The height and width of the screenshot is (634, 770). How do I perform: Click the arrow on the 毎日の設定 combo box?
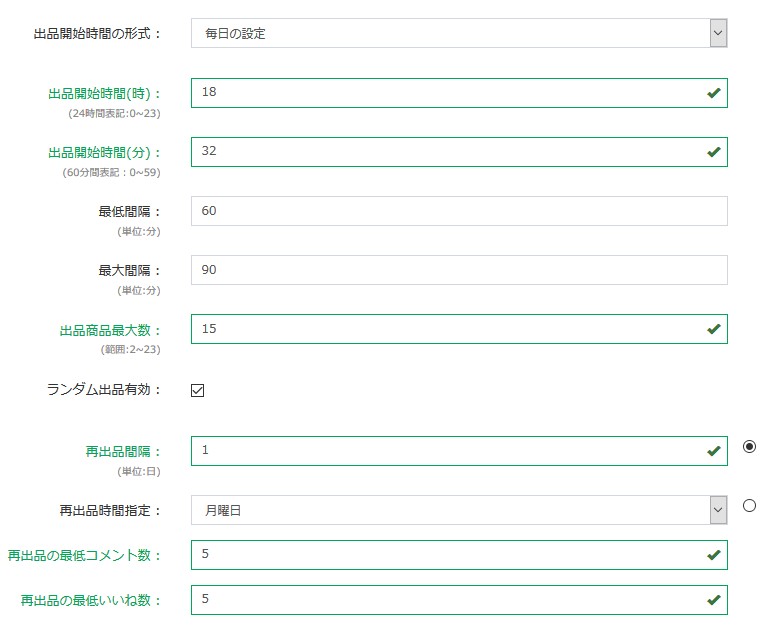[x=717, y=33]
